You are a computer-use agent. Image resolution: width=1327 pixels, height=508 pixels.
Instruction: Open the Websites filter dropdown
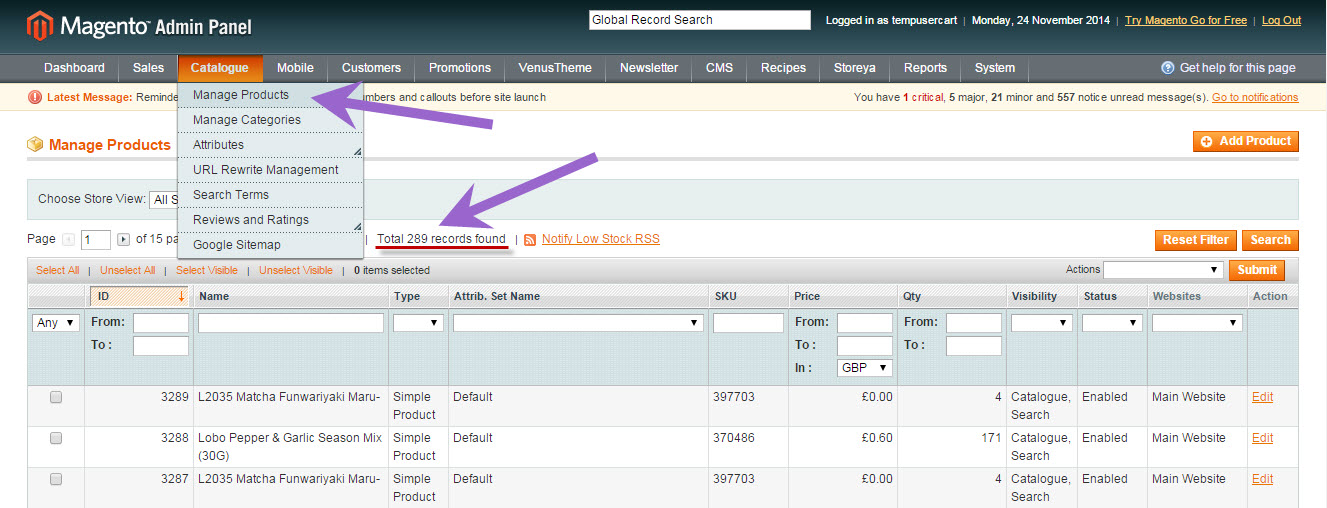click(x=1197, y=323)
